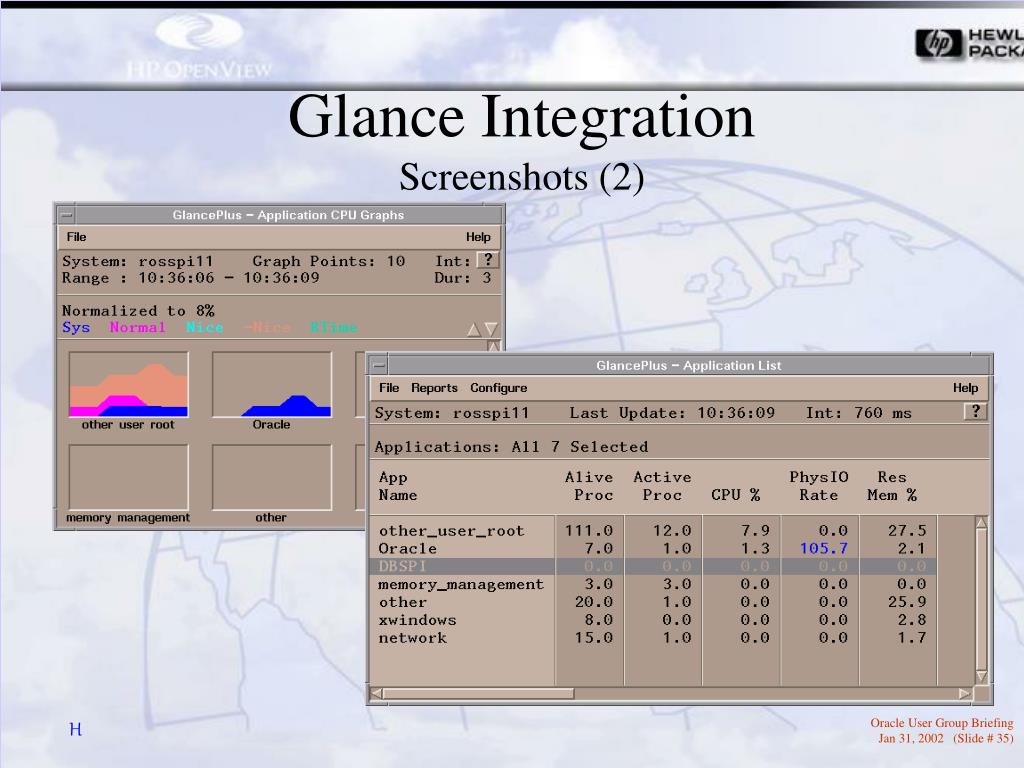Select the other user root CPU graph
The height and width of the screenshot is (768, 1024).
point(129,385)
